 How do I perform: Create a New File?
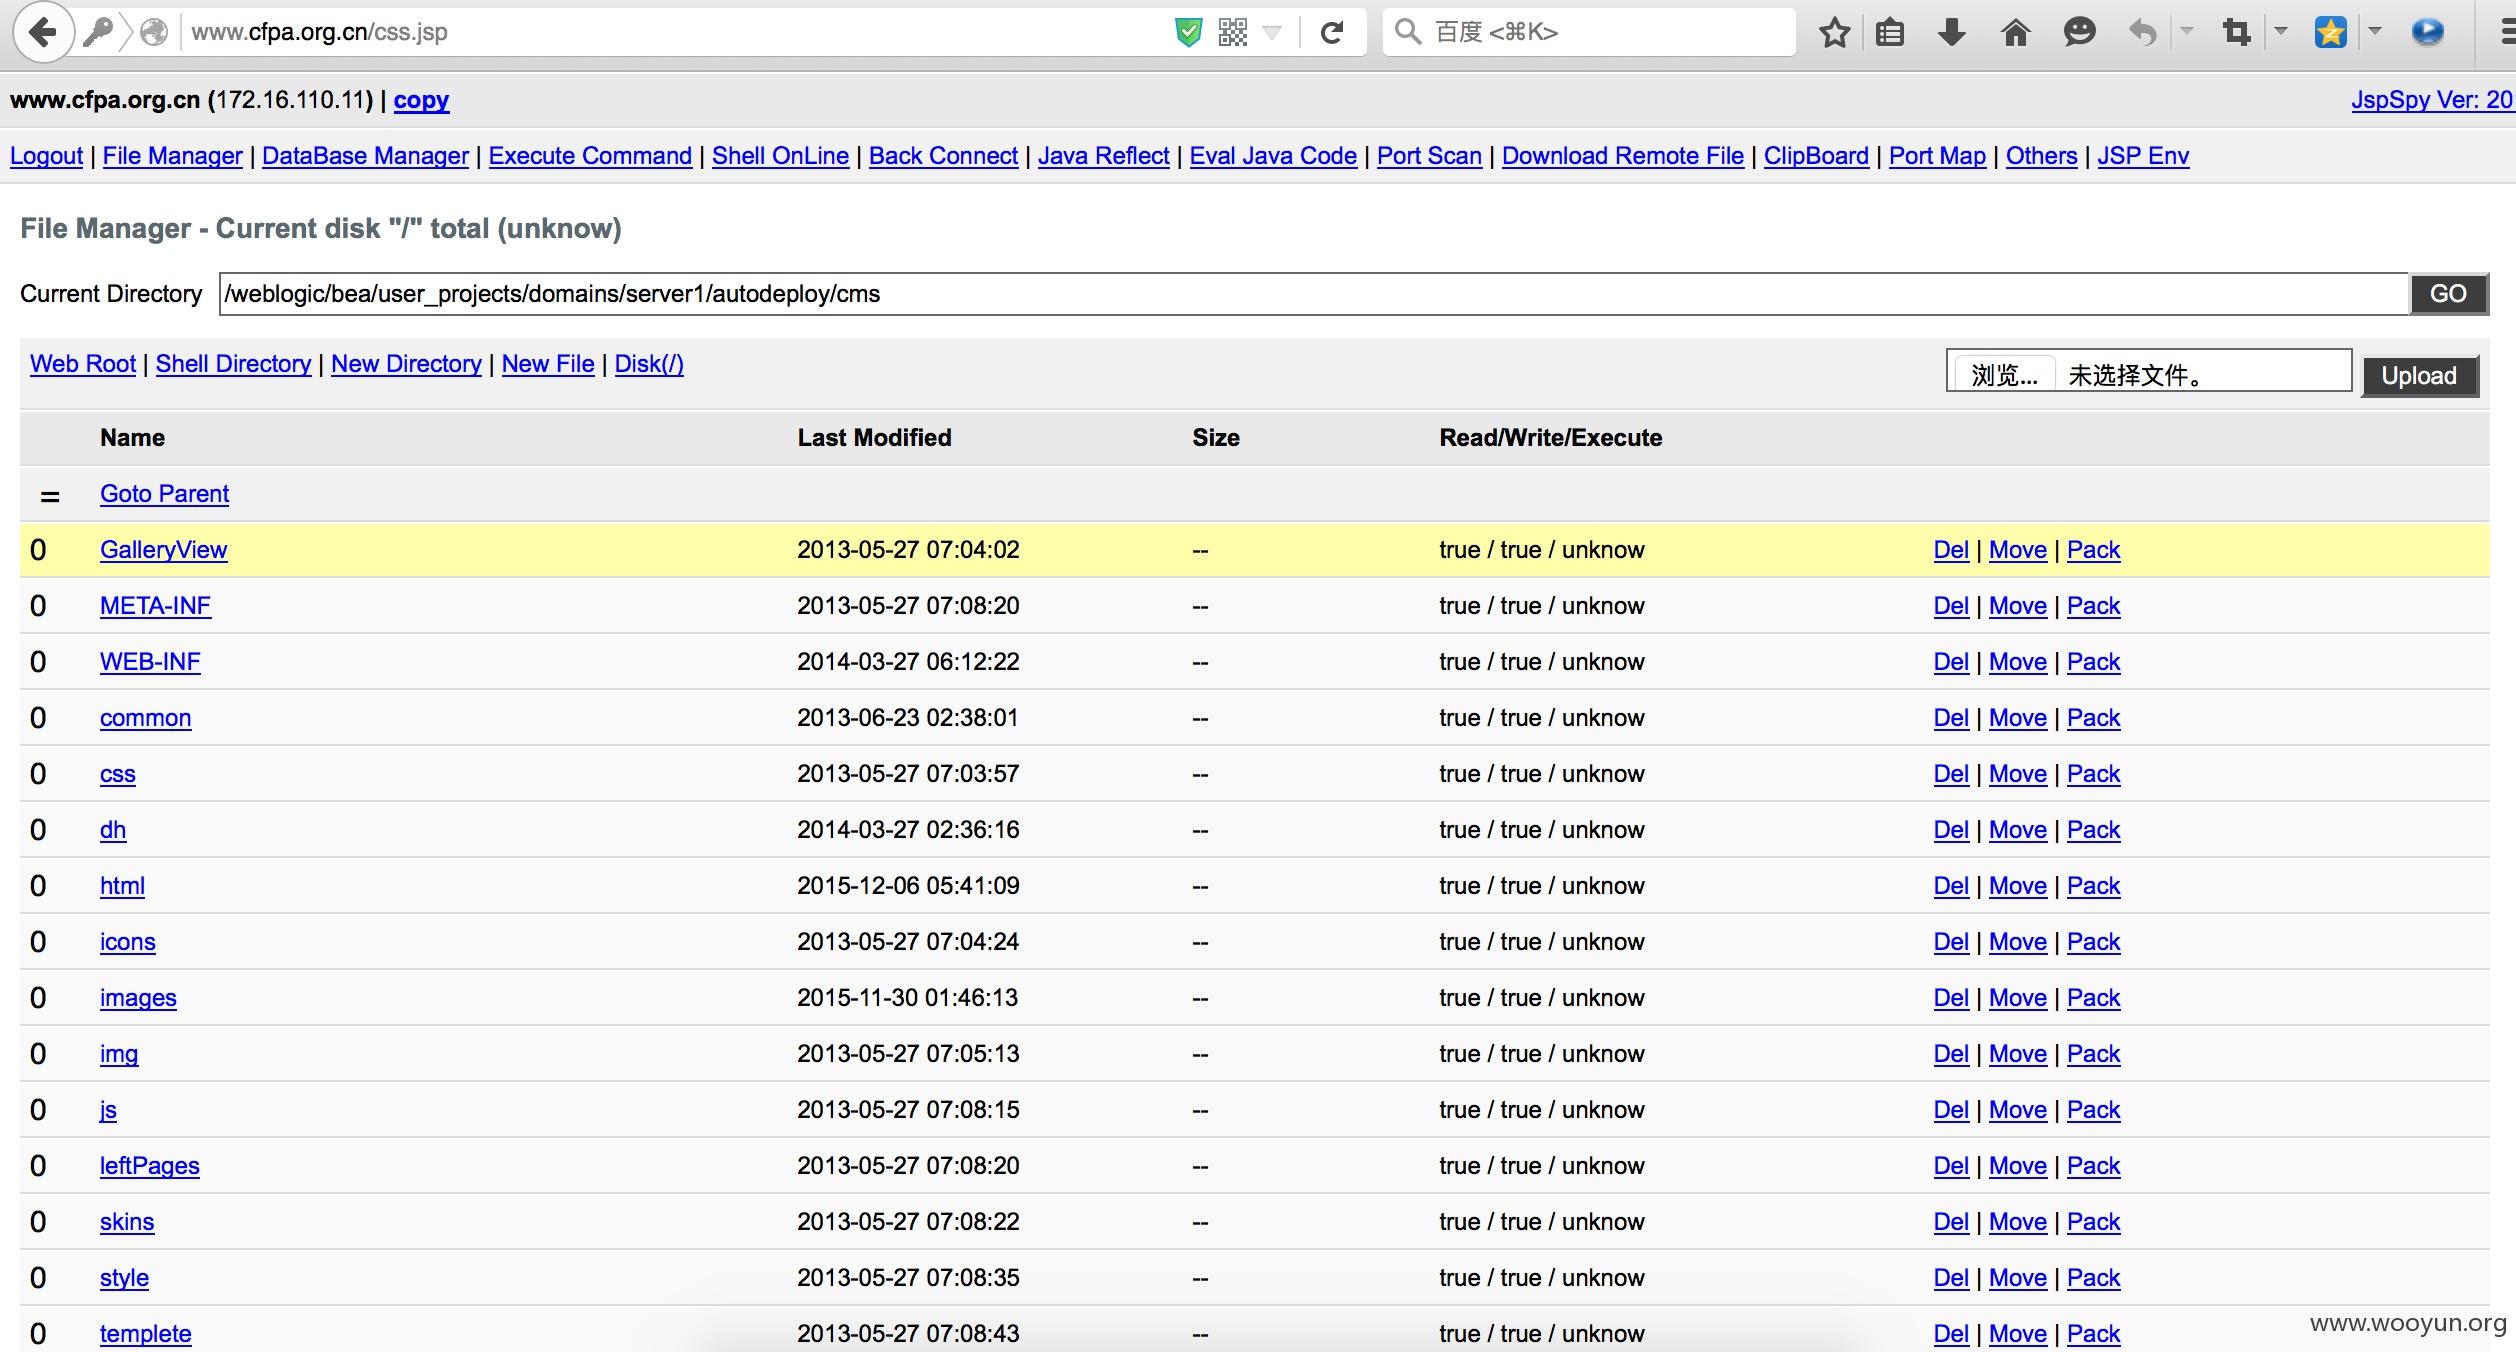click(548, 364)
